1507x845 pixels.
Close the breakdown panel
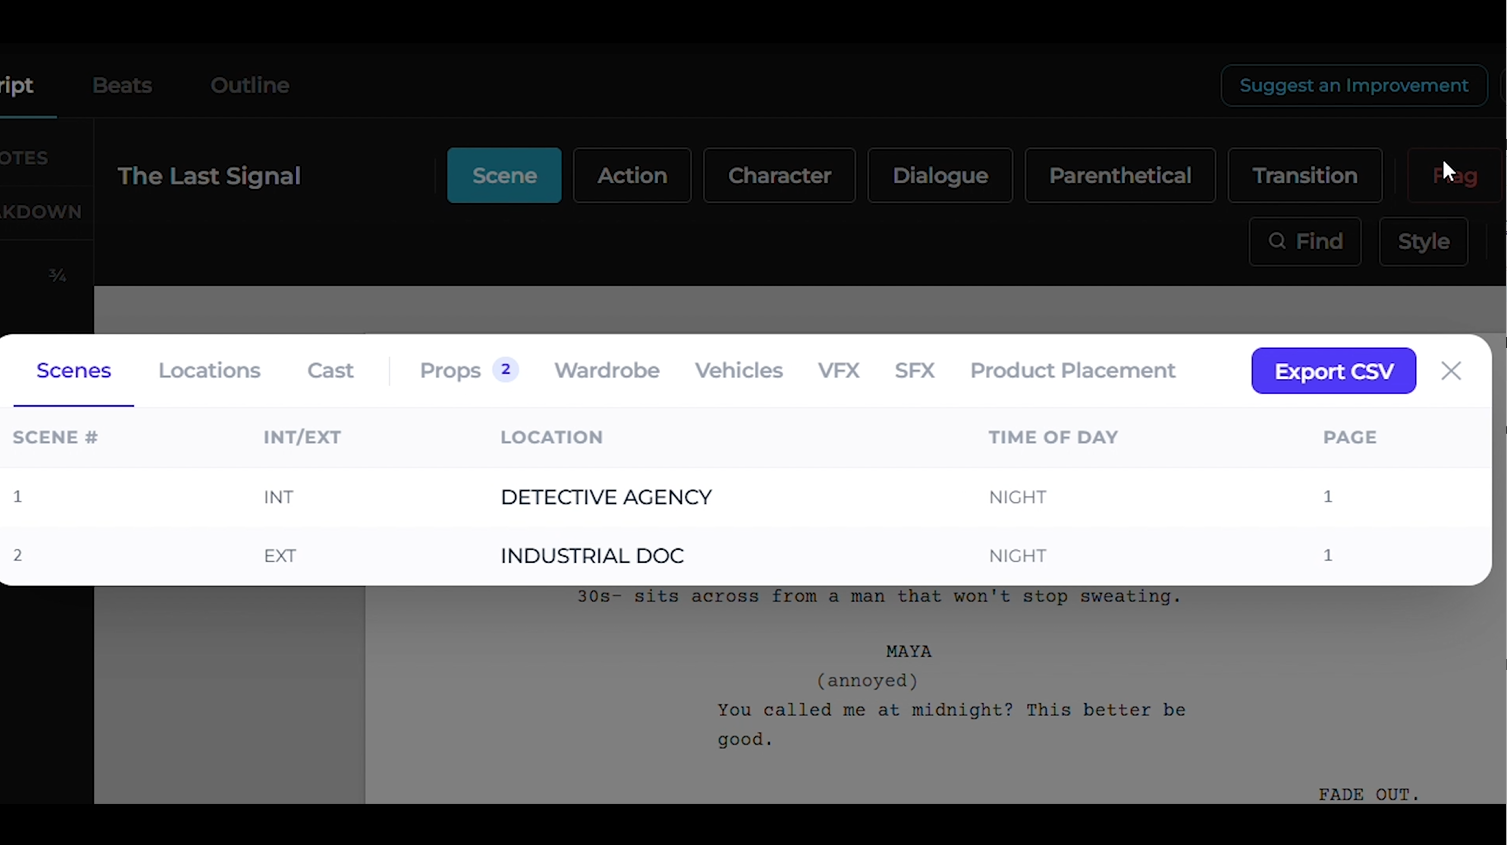tap(1450, 370)
